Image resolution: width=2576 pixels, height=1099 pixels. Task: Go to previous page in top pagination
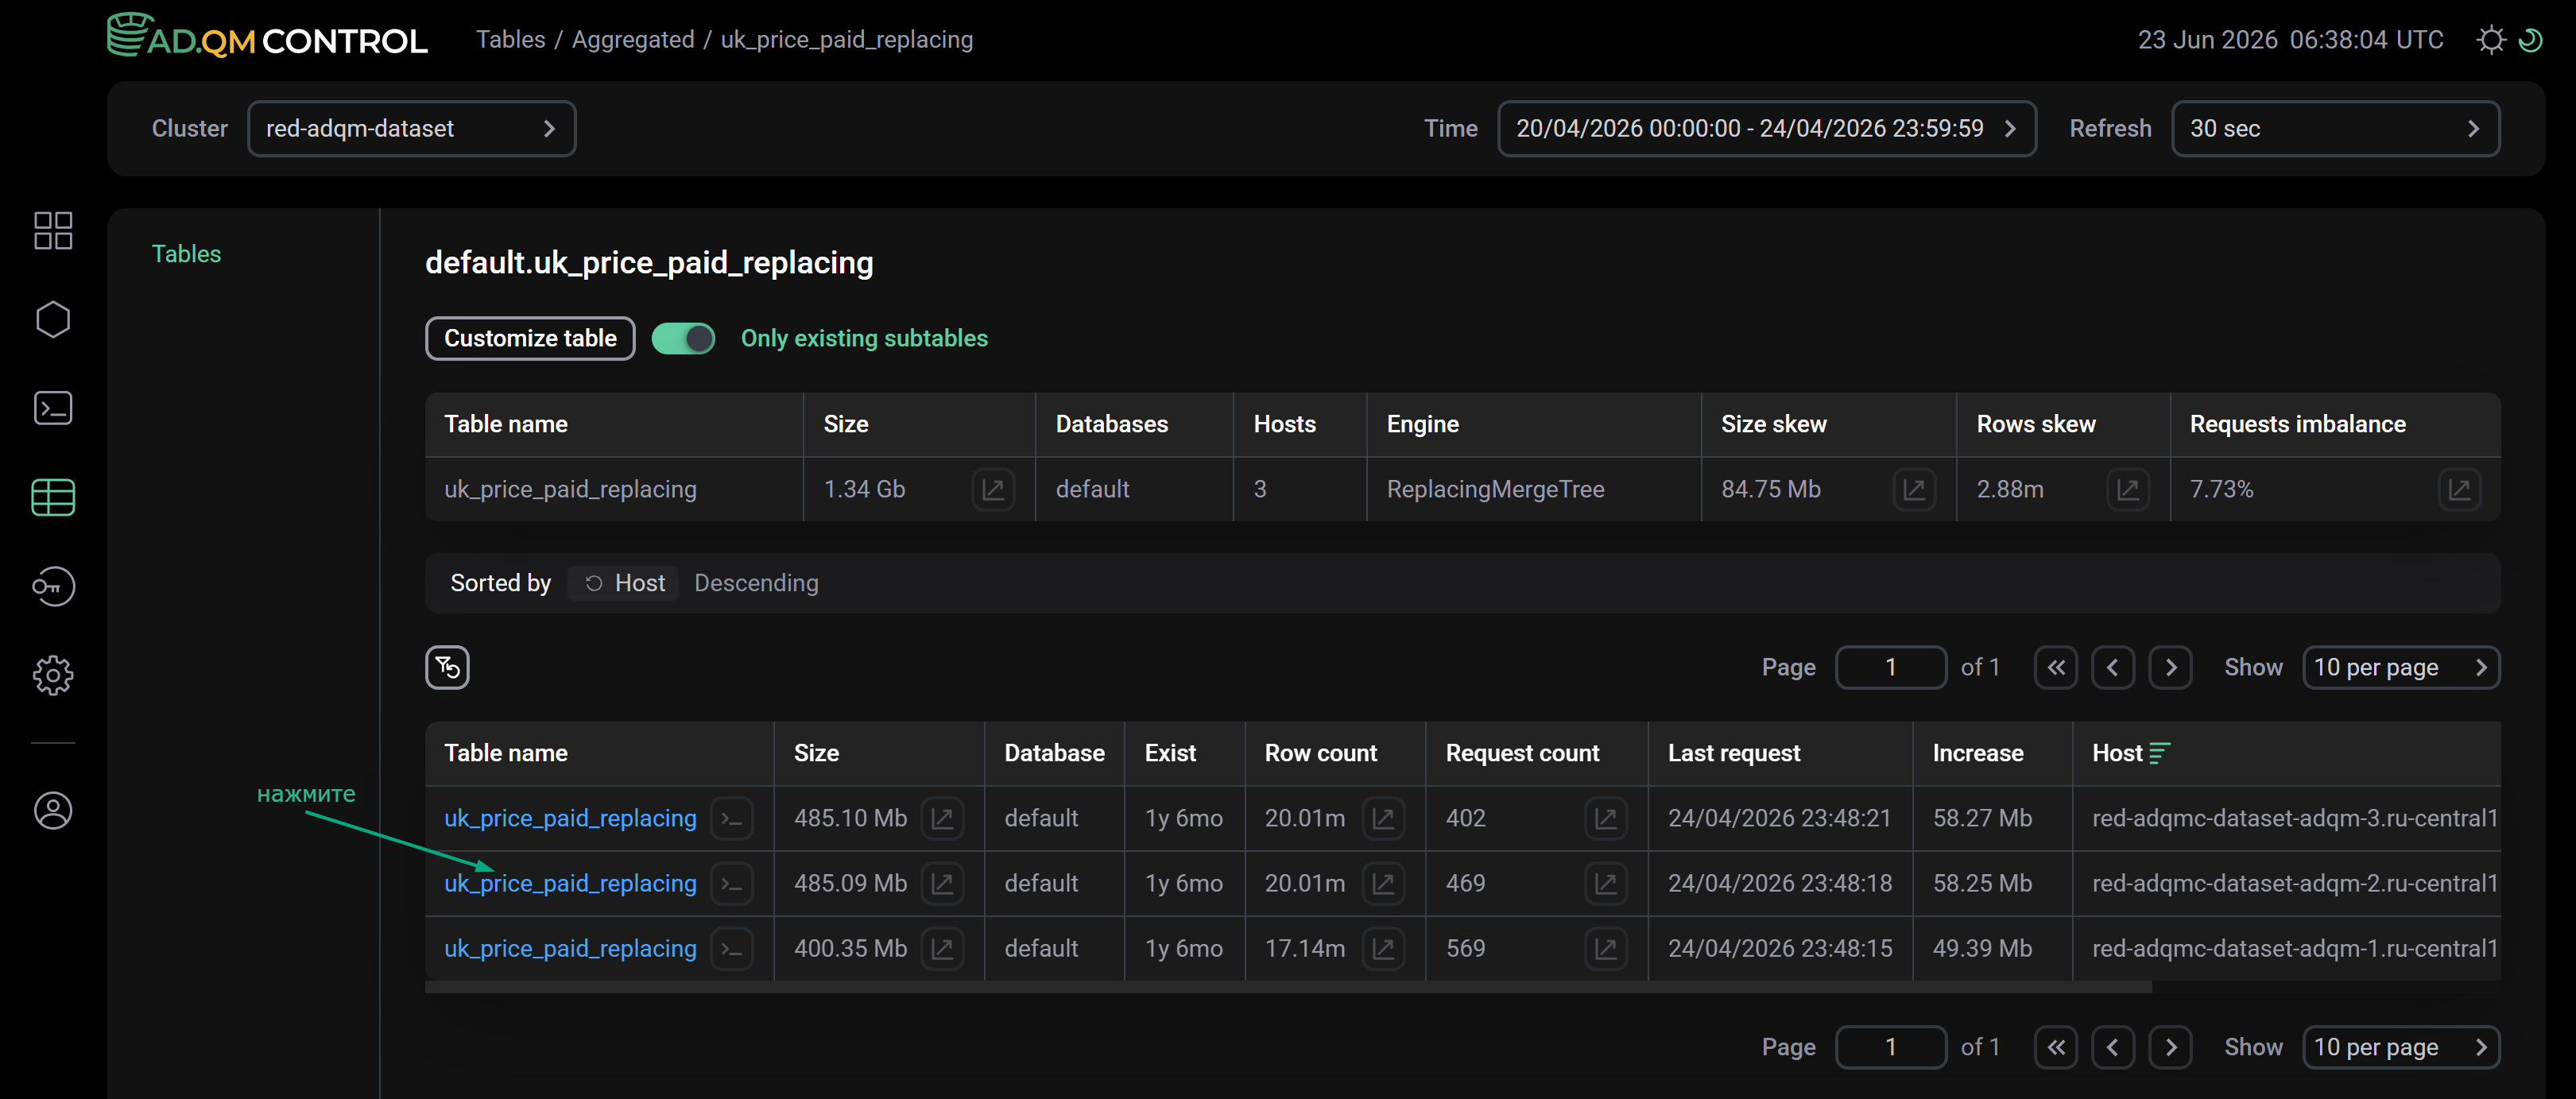(x=2112, y=667)
